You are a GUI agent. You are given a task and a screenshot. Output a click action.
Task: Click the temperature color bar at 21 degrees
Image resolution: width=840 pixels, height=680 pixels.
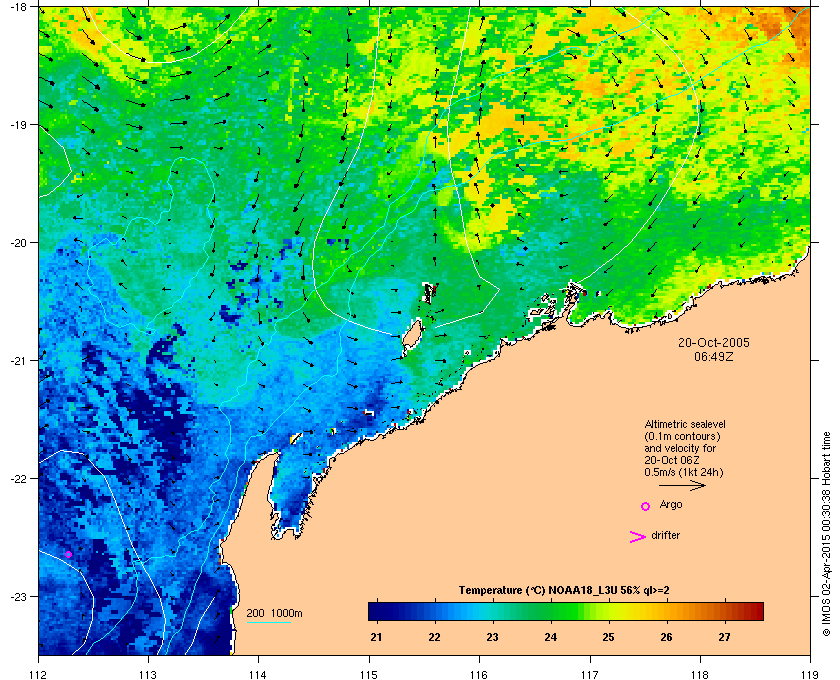click(378, 611)
